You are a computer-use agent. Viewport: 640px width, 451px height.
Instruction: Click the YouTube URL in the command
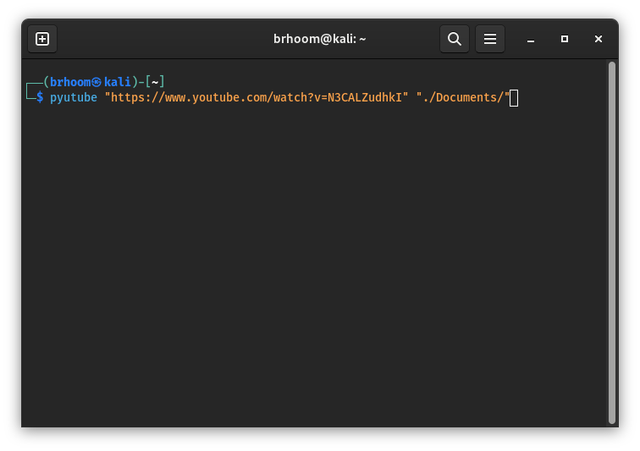(256, 97)
